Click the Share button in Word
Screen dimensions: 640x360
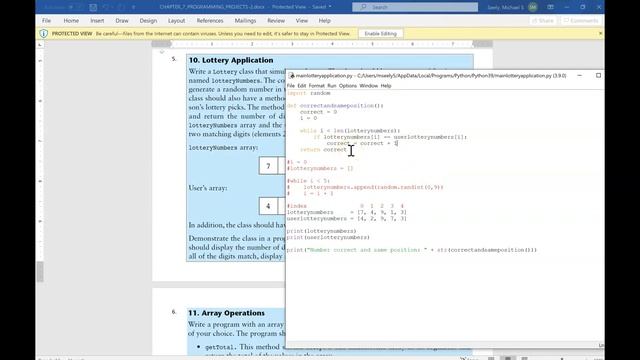click(543, 20)
